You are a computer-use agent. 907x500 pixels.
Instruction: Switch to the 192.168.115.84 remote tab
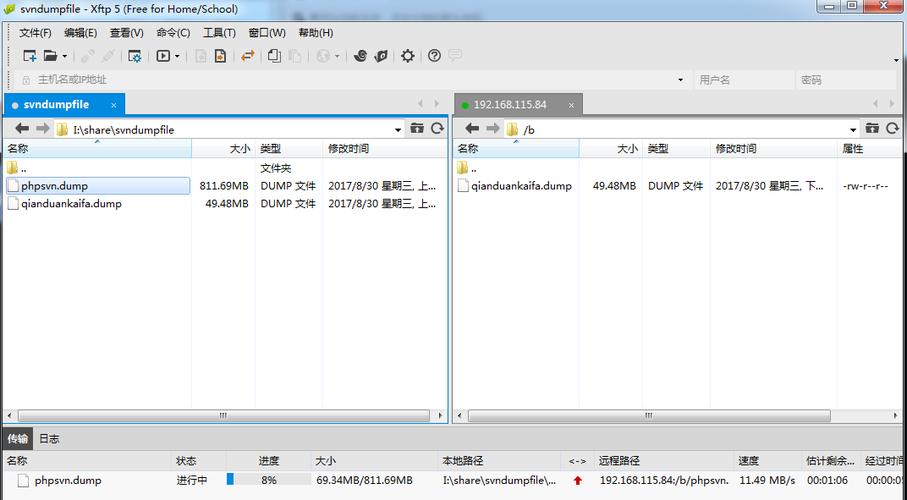coord(510,105)
